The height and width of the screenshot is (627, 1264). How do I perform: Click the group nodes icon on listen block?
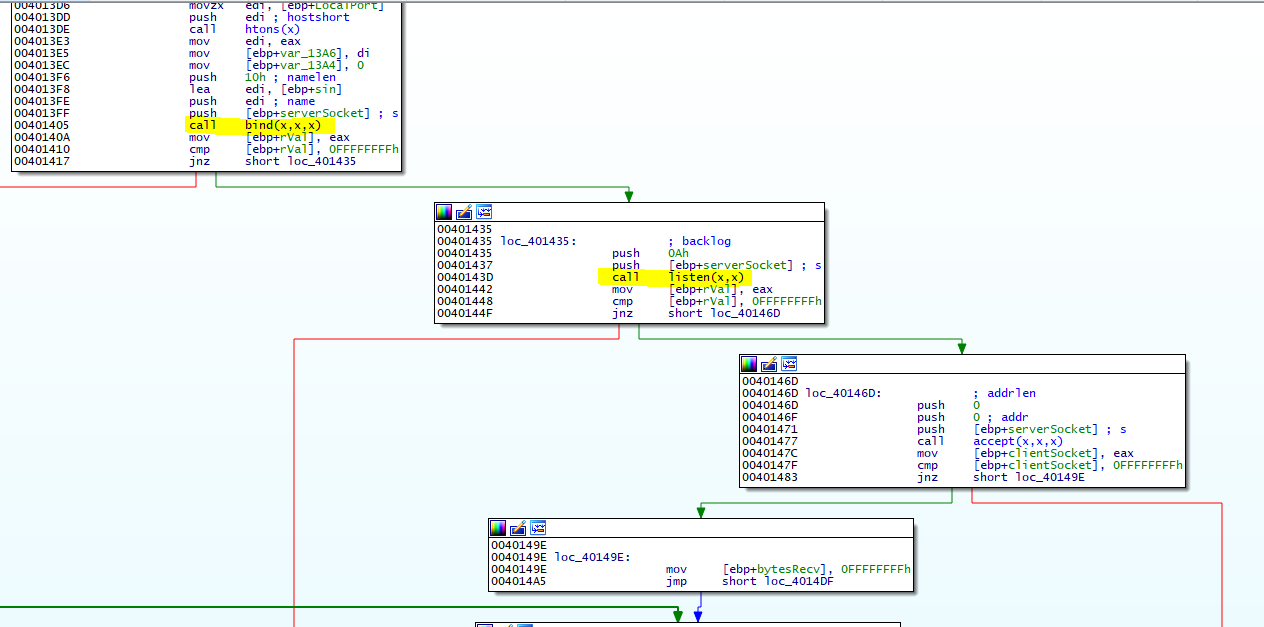coord(484,212)
